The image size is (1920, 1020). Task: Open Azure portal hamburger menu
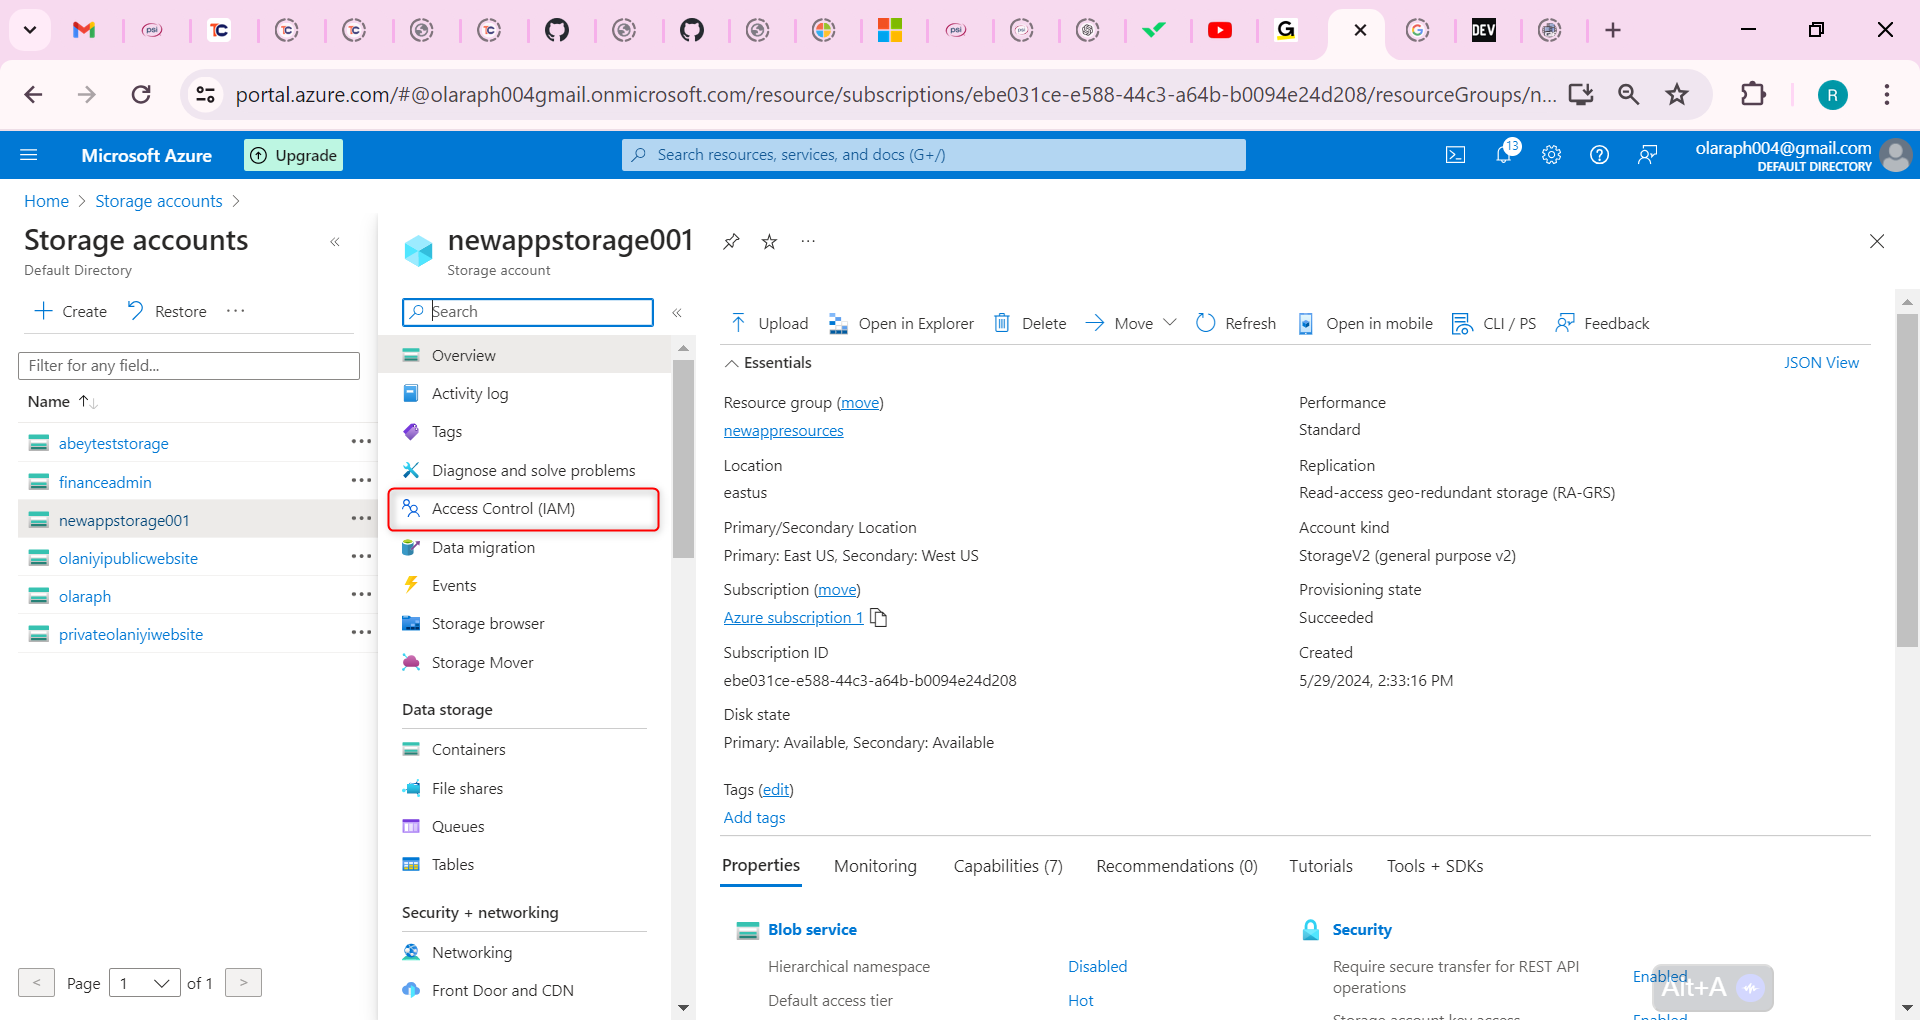29,155
